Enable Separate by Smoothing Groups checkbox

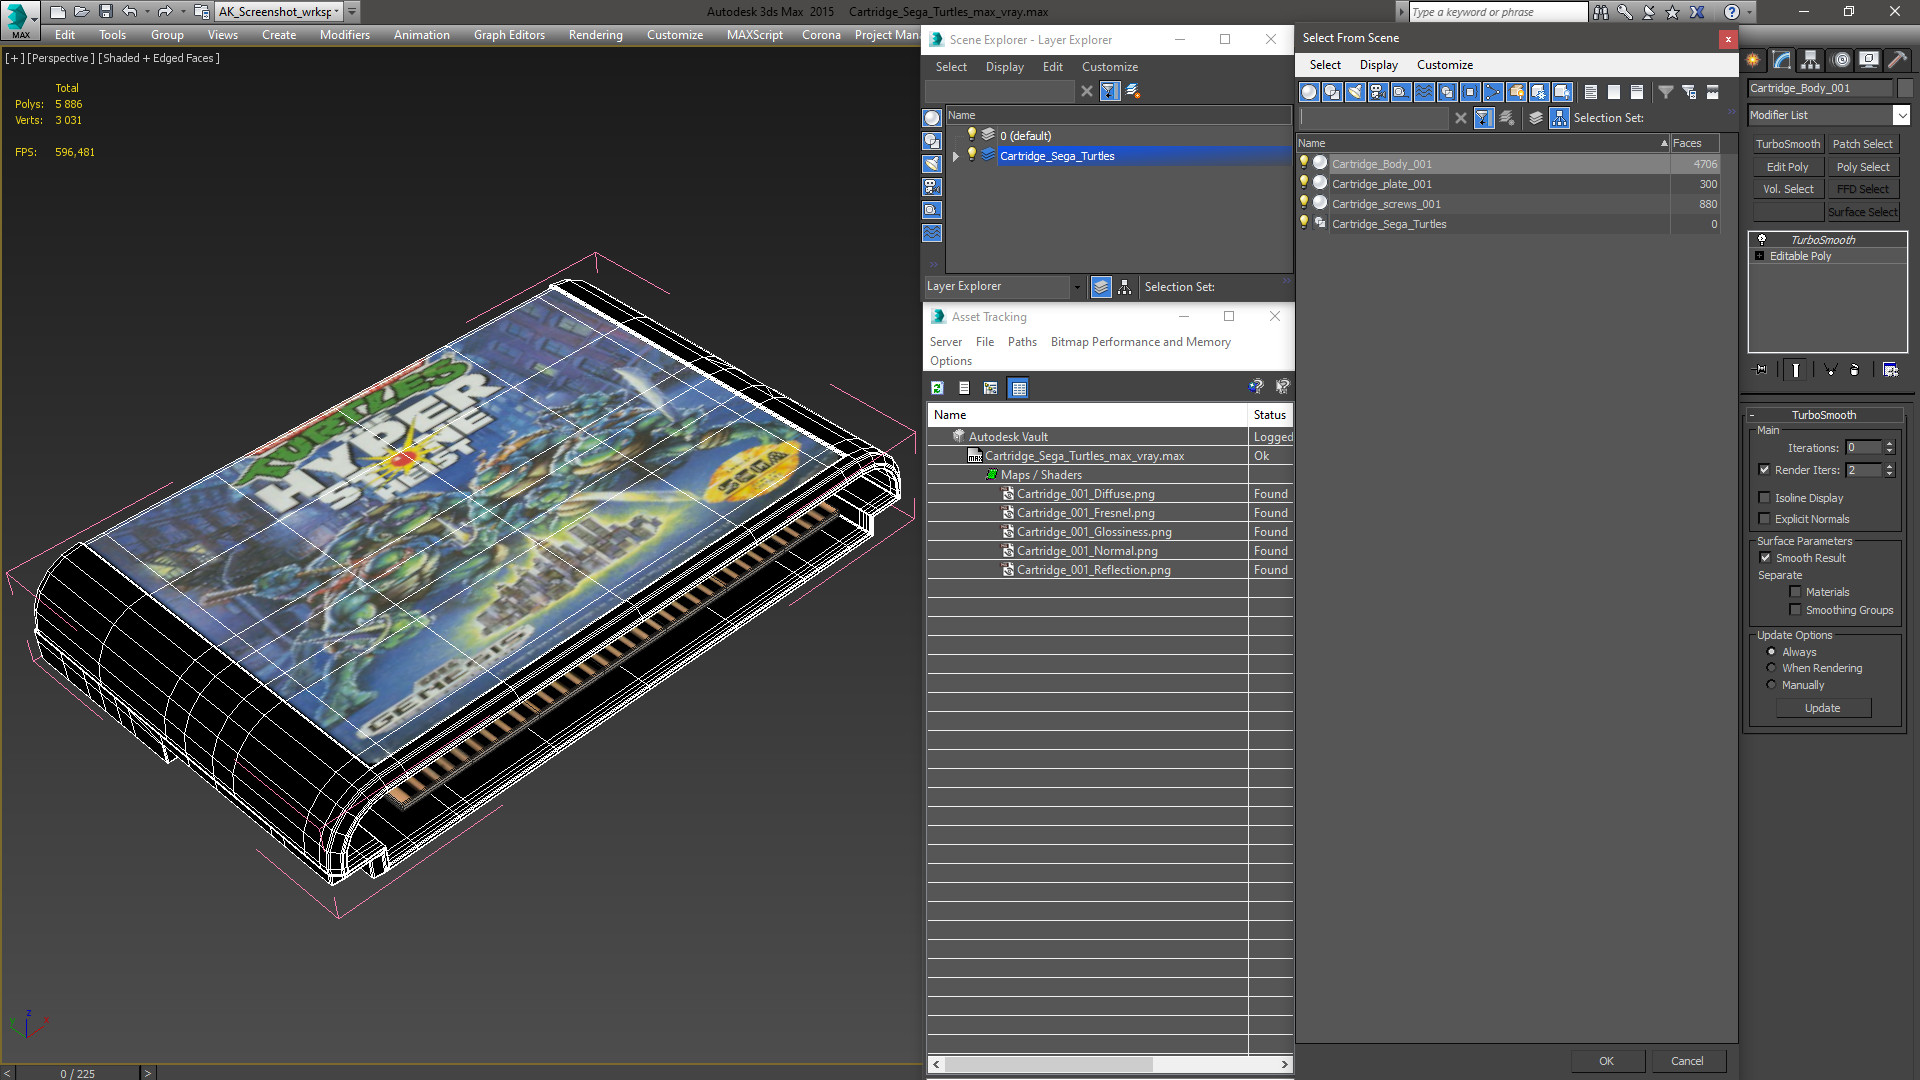click(1795, 610)
